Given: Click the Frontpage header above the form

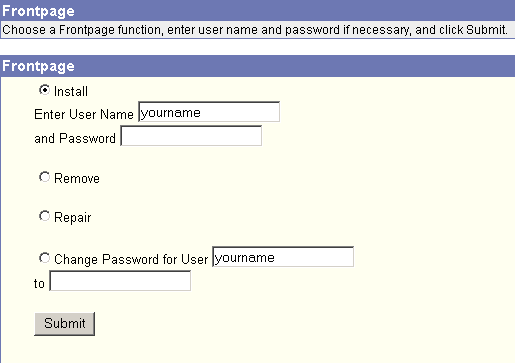Looking at the screenshot, I should [x=257, y=66].
